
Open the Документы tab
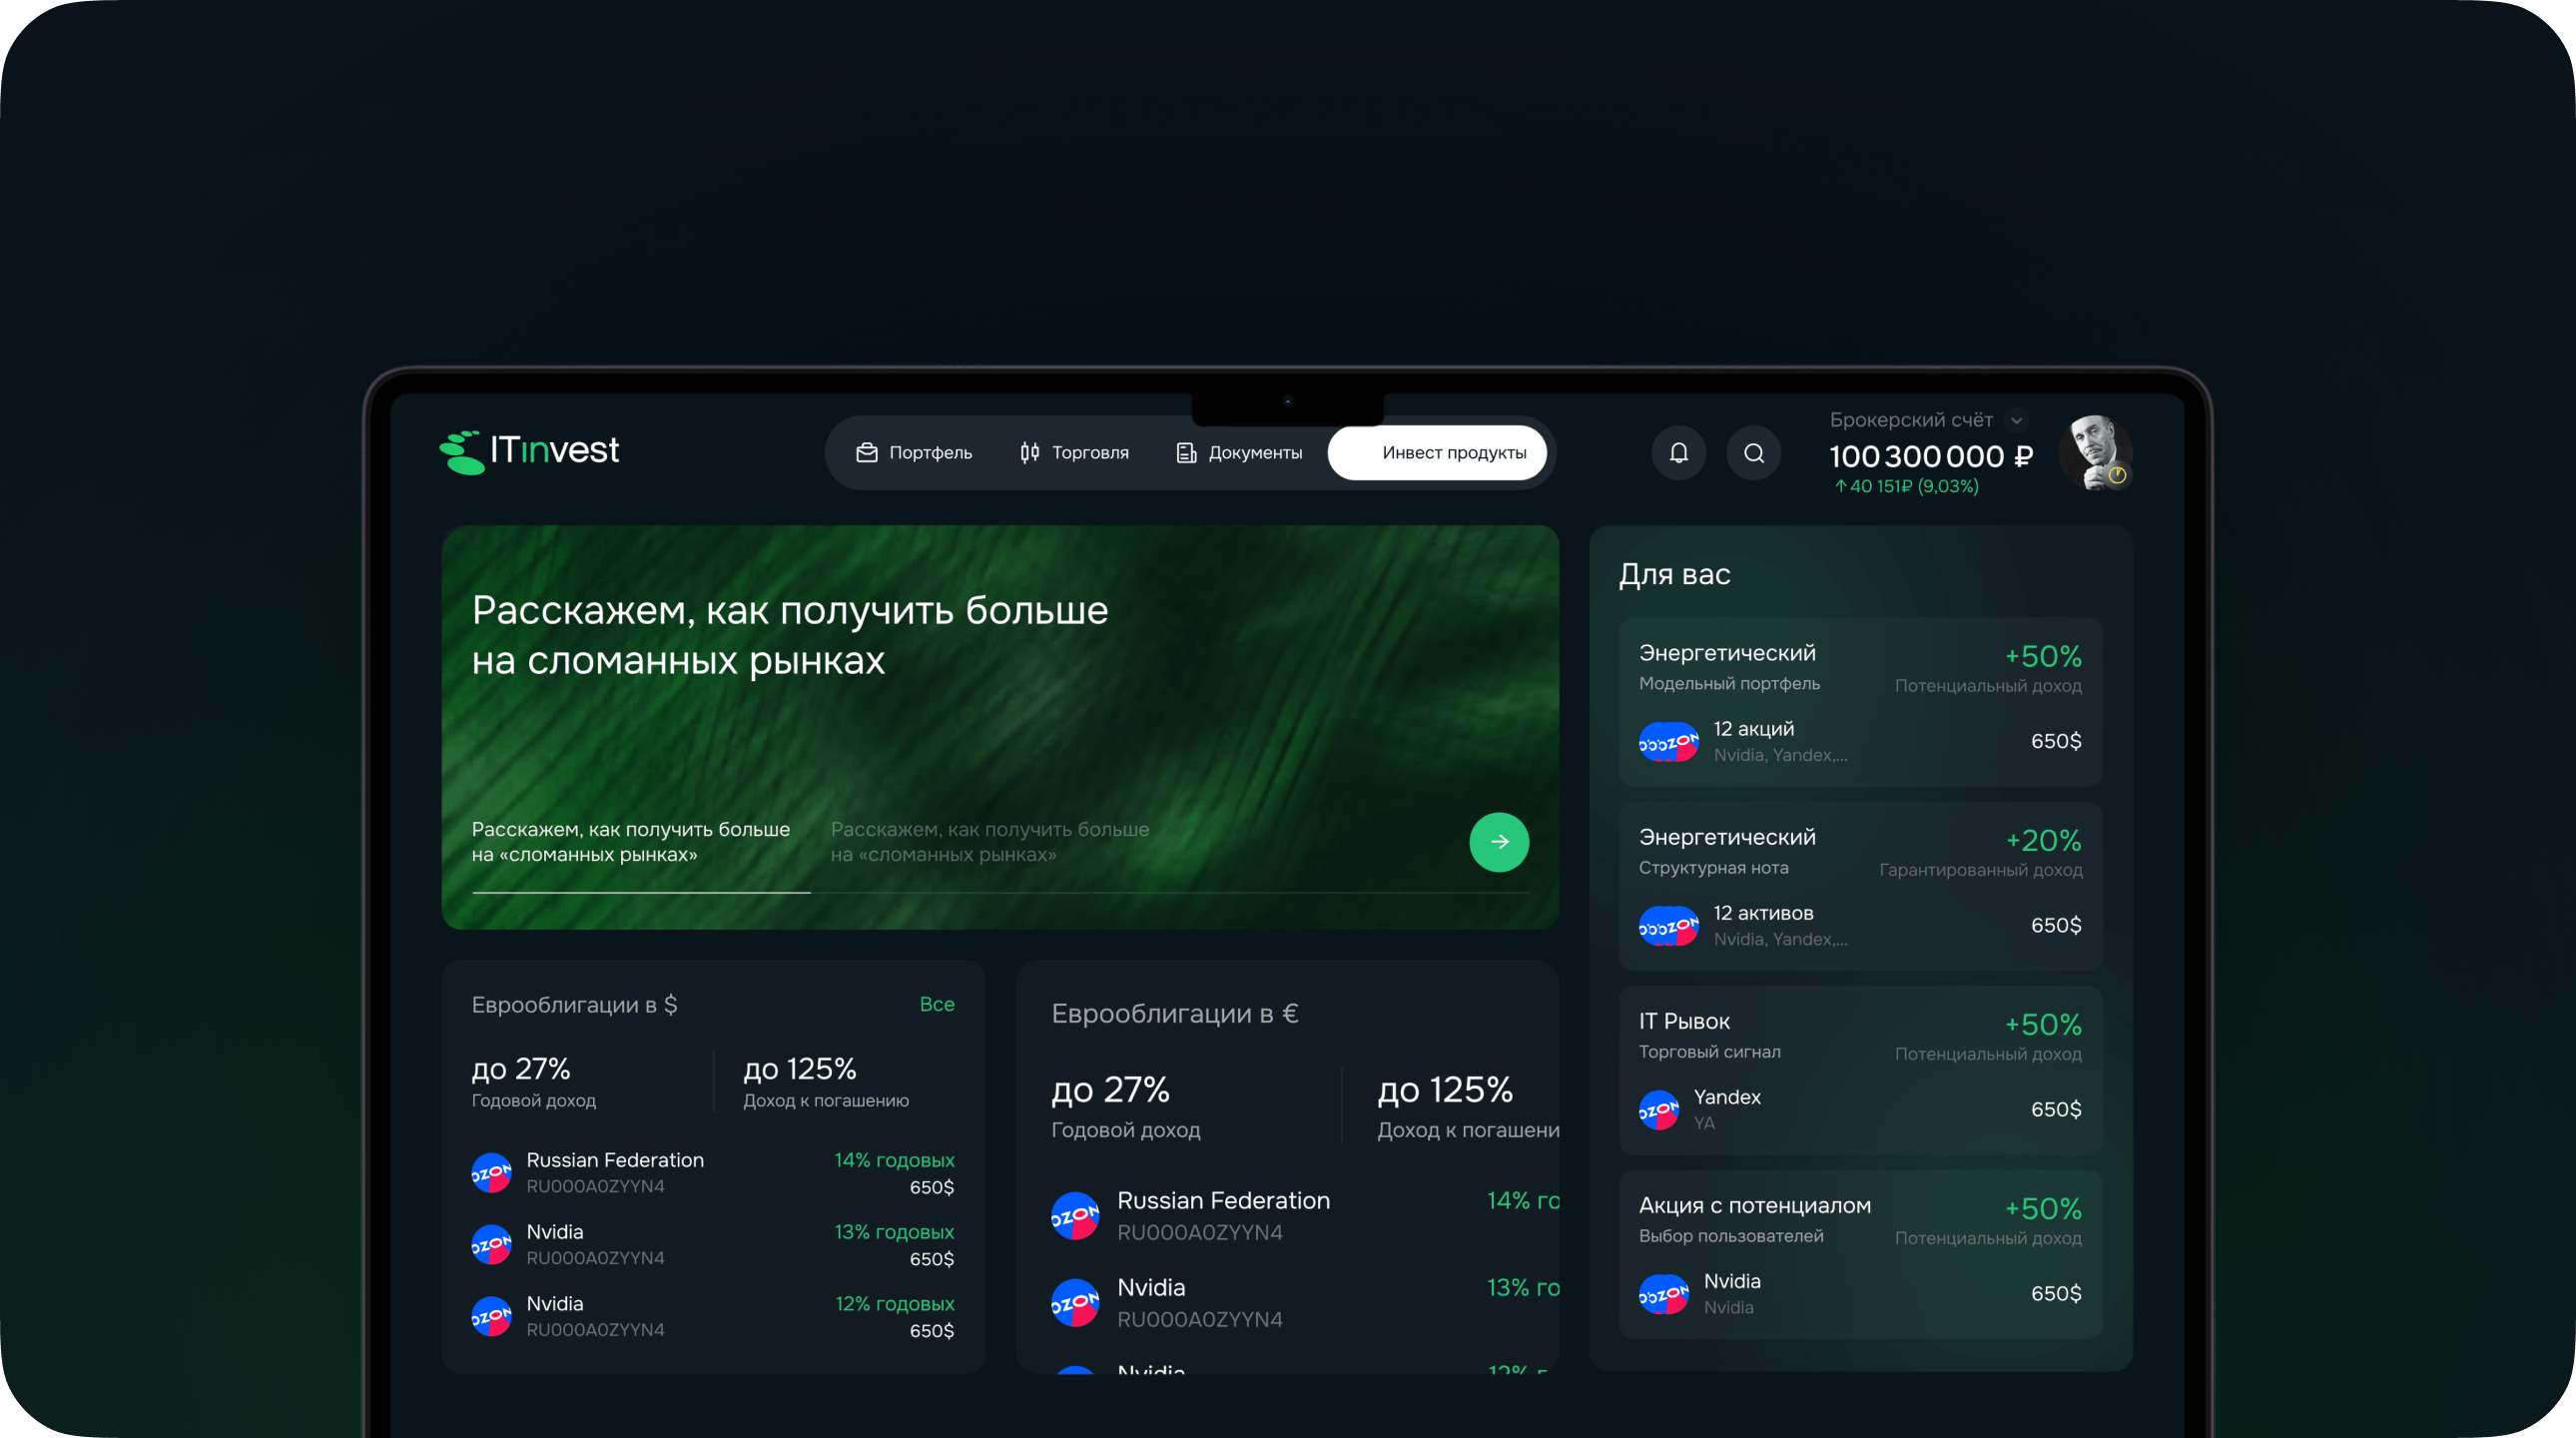[x=1239, y=453]
